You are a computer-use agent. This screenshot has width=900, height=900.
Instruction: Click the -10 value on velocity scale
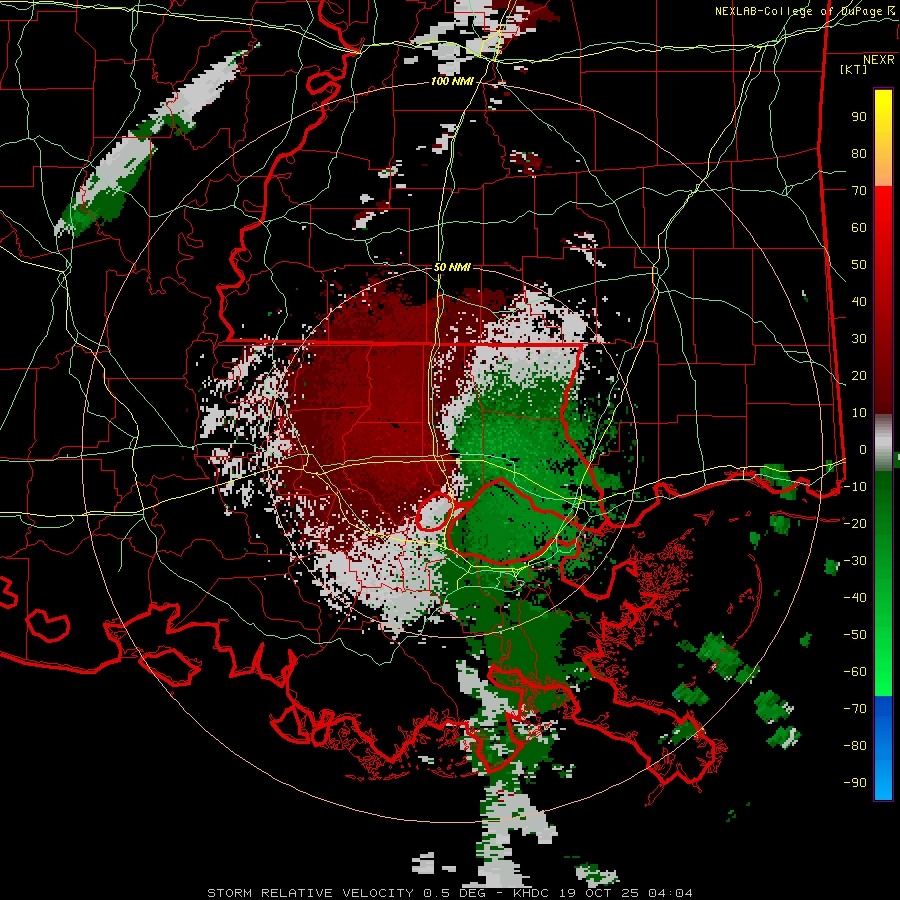click(x=855, y=487)
